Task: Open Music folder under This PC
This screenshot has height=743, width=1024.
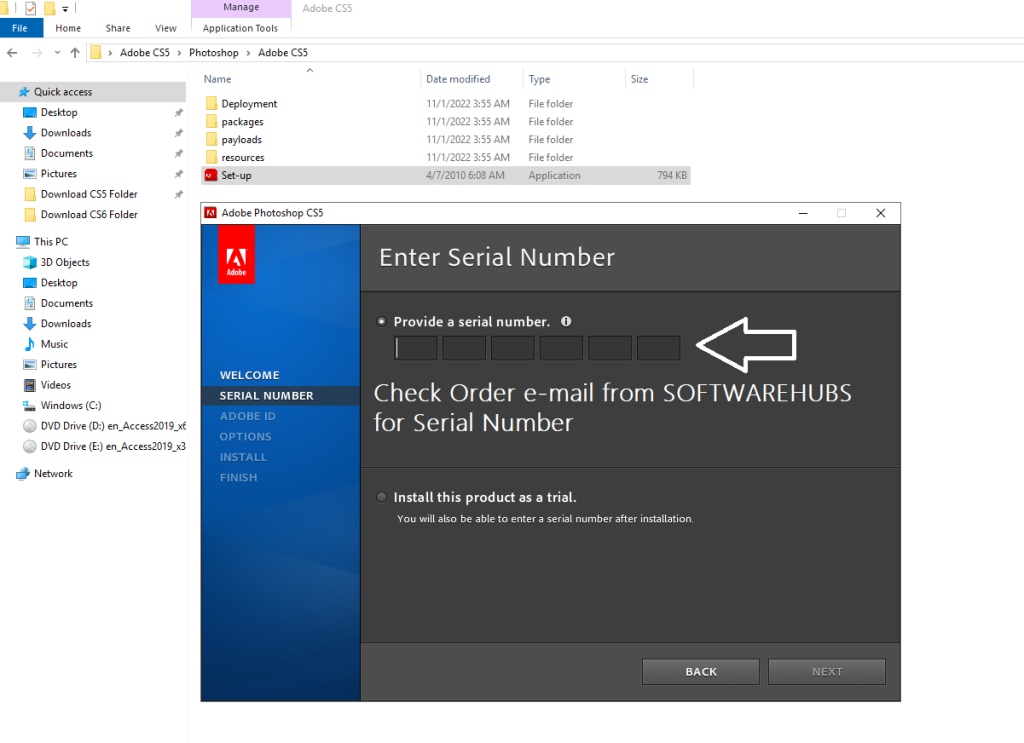Action: [x=54, y=344]
